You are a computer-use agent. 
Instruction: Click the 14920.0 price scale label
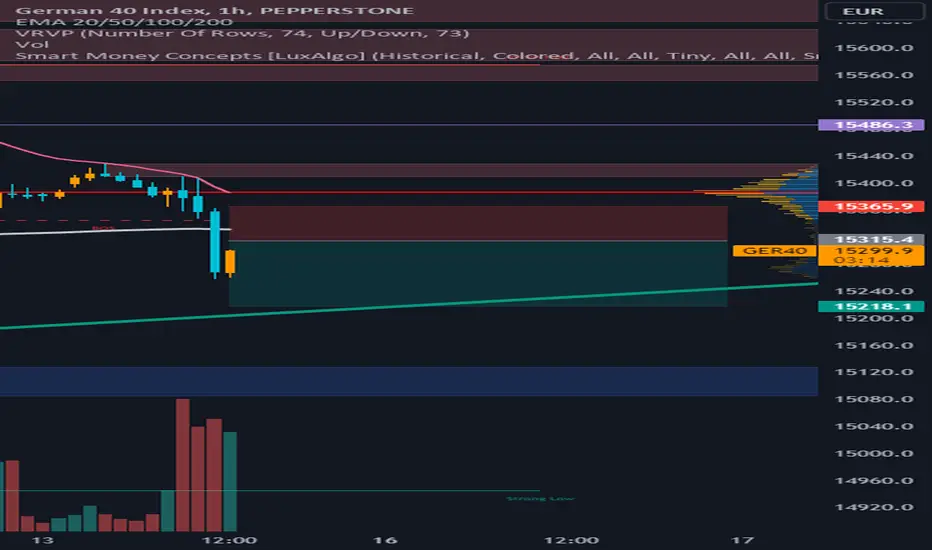click(874, 507)
